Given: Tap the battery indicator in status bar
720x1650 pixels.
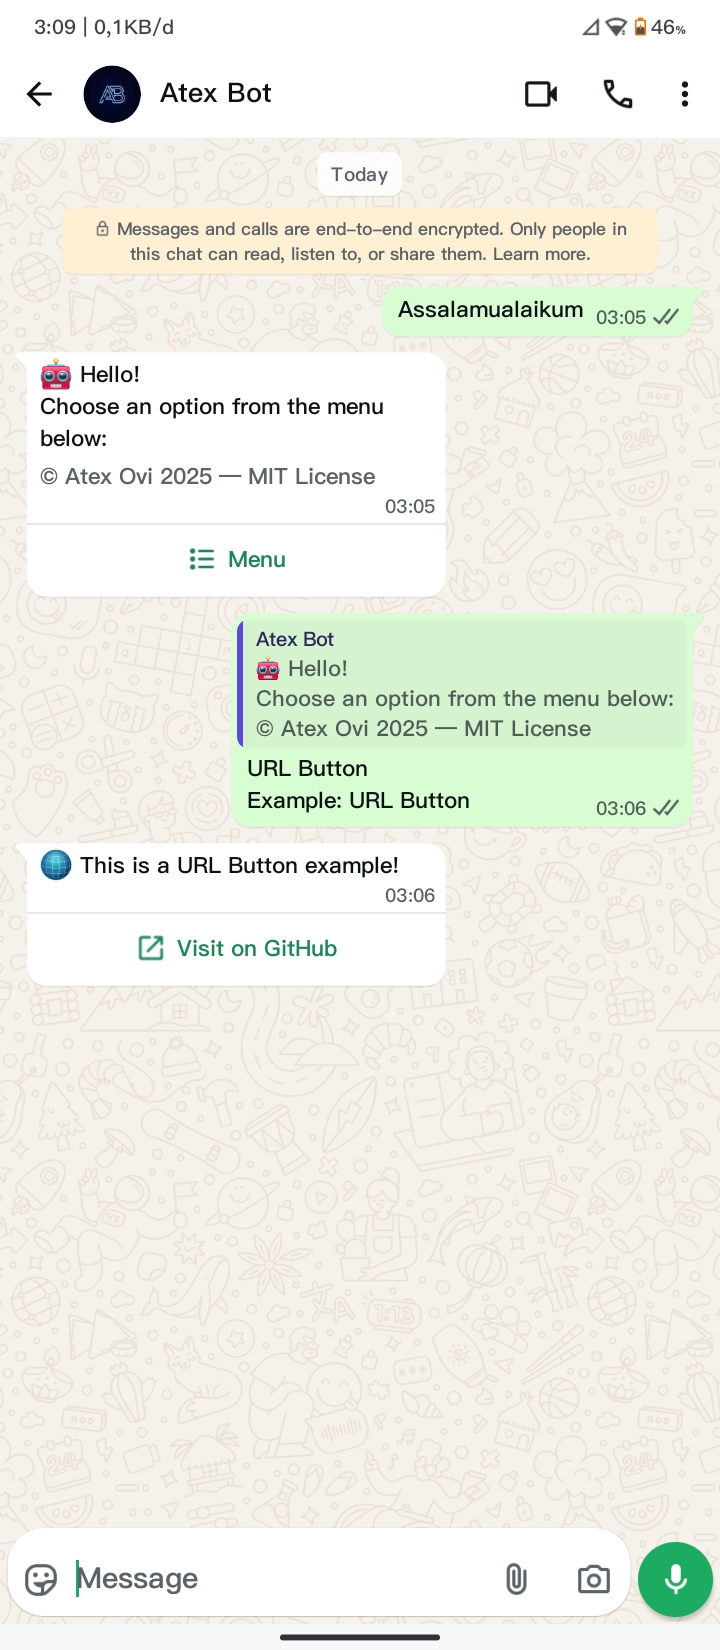Looking at the screenshot, I should point(640,27).
